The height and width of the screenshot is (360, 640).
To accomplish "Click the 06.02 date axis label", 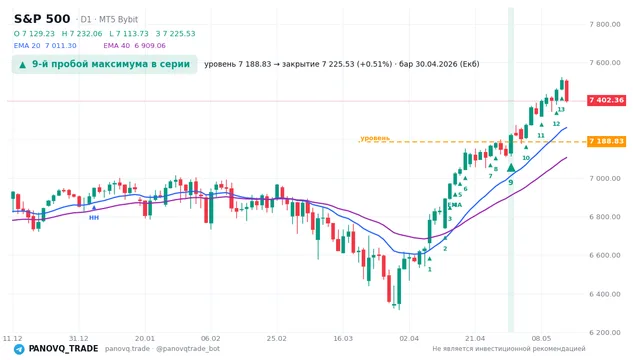I will click(x=211, y=338).
